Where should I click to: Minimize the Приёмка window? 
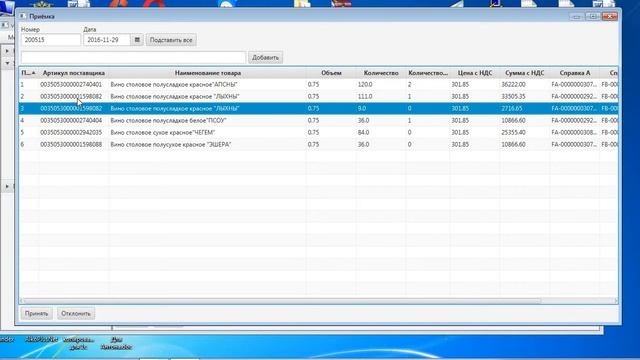click(x=576, y=16)
